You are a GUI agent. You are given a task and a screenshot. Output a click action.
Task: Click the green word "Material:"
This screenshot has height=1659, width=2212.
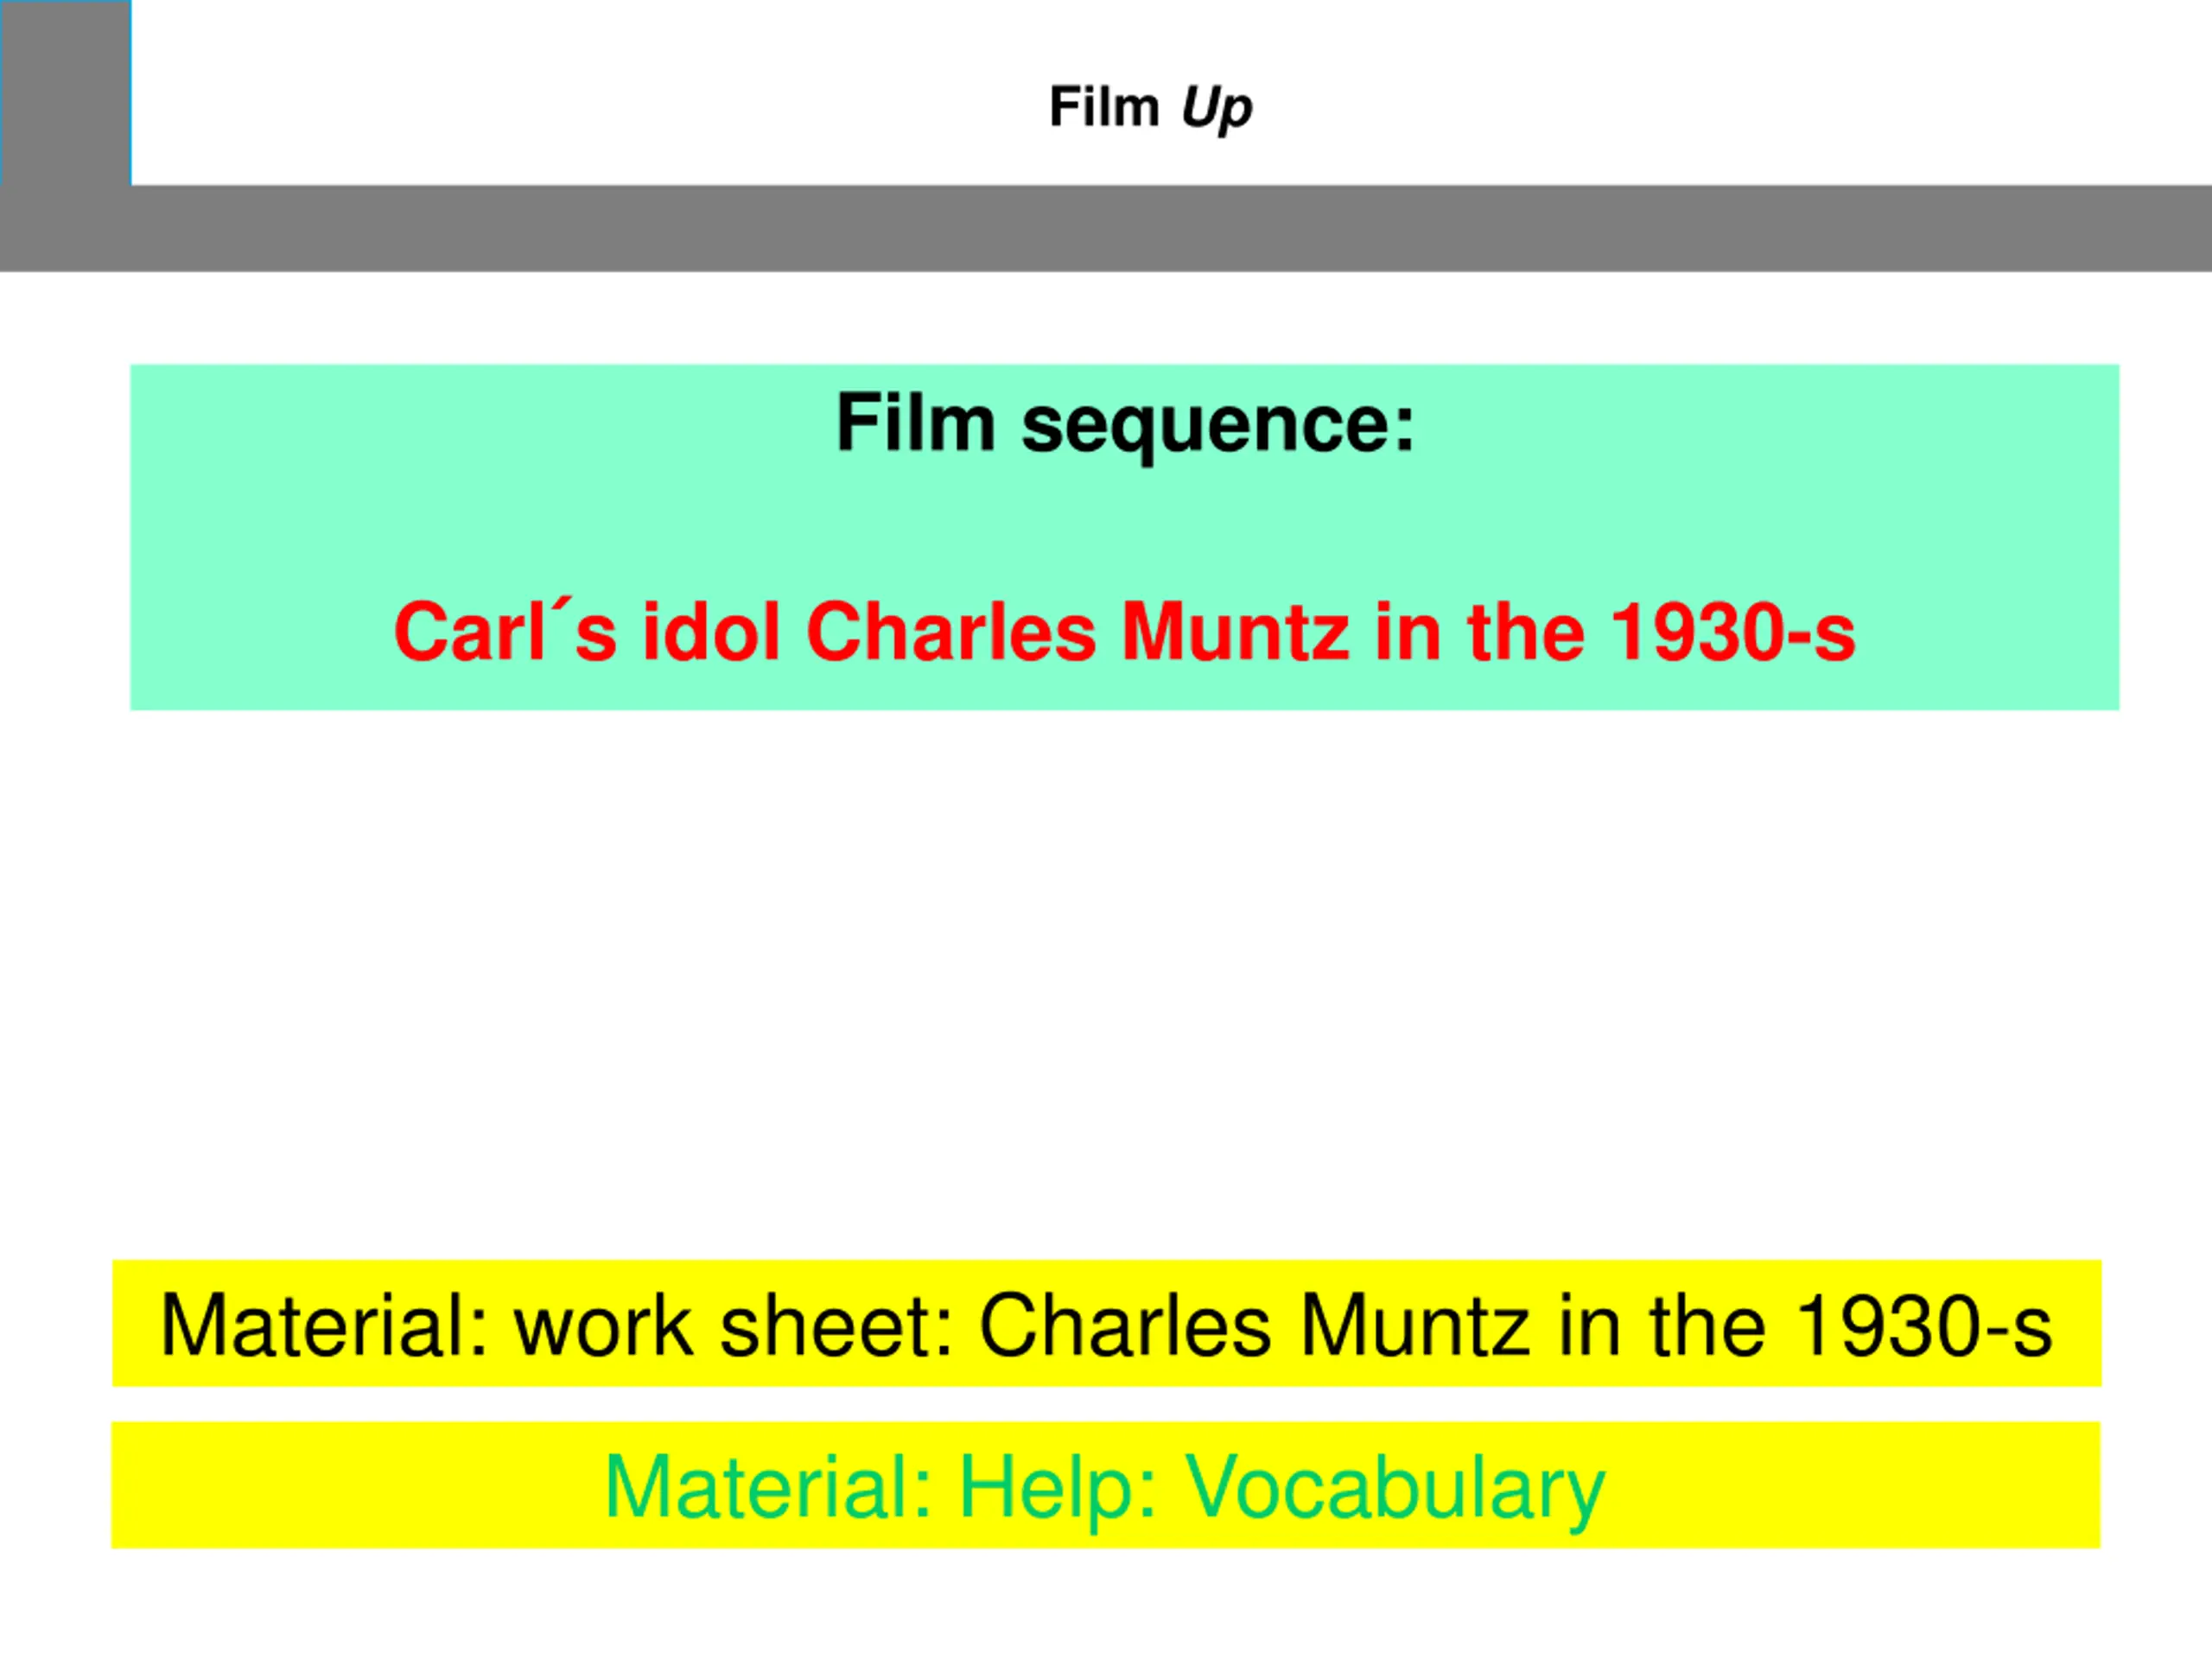(768, 1488)
